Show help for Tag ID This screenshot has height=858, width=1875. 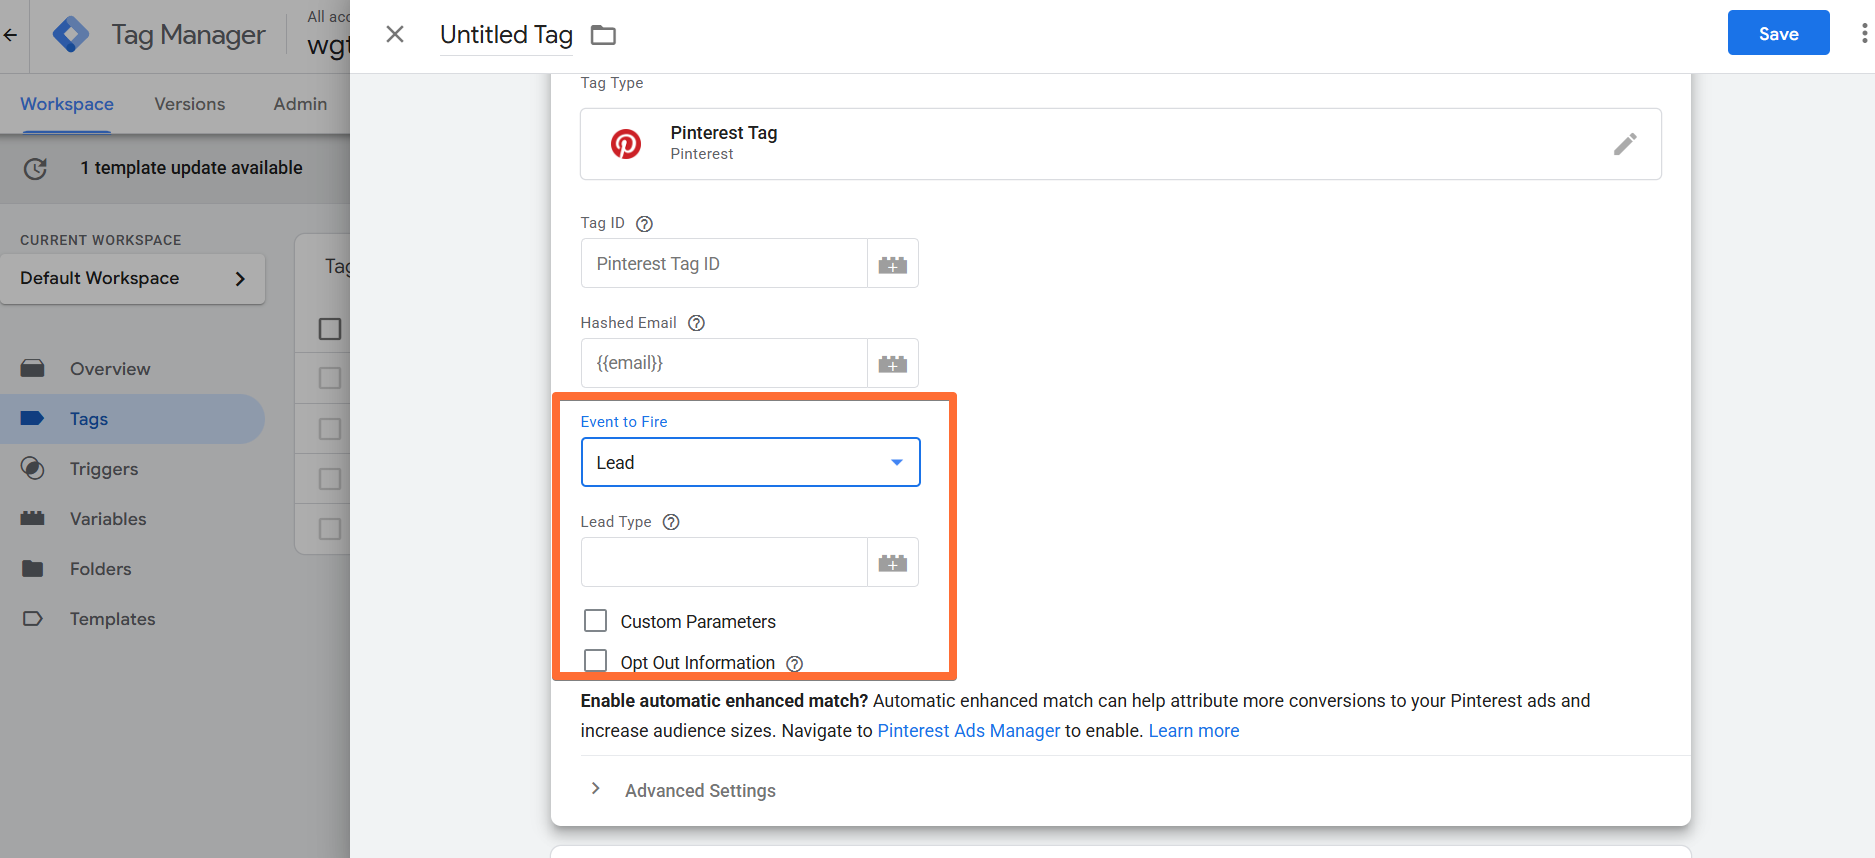click(645, 224)
